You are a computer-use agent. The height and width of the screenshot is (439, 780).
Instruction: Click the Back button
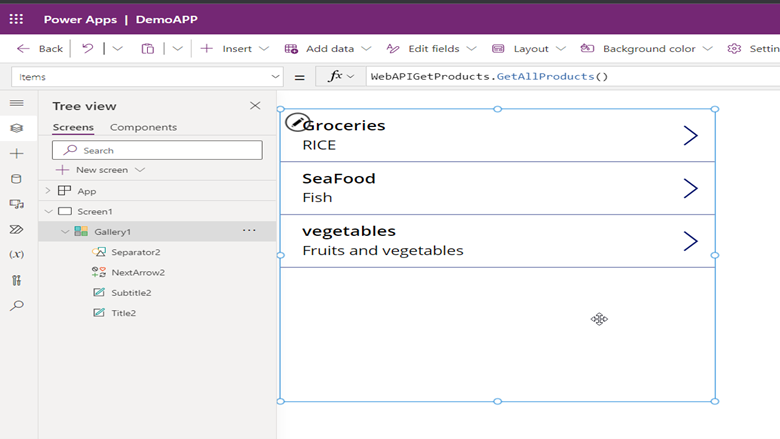(x=40, y=49)
